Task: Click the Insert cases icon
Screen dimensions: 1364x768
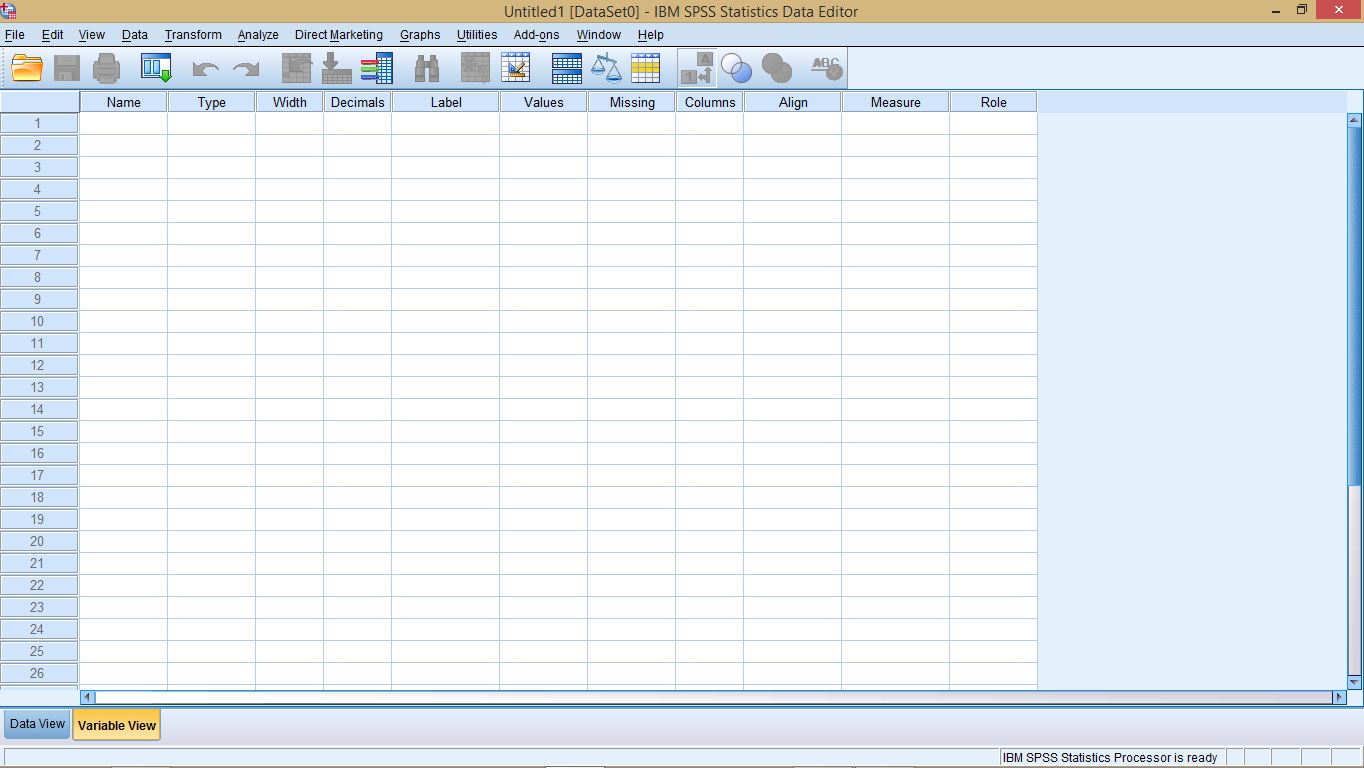Action: click(475, 68)
